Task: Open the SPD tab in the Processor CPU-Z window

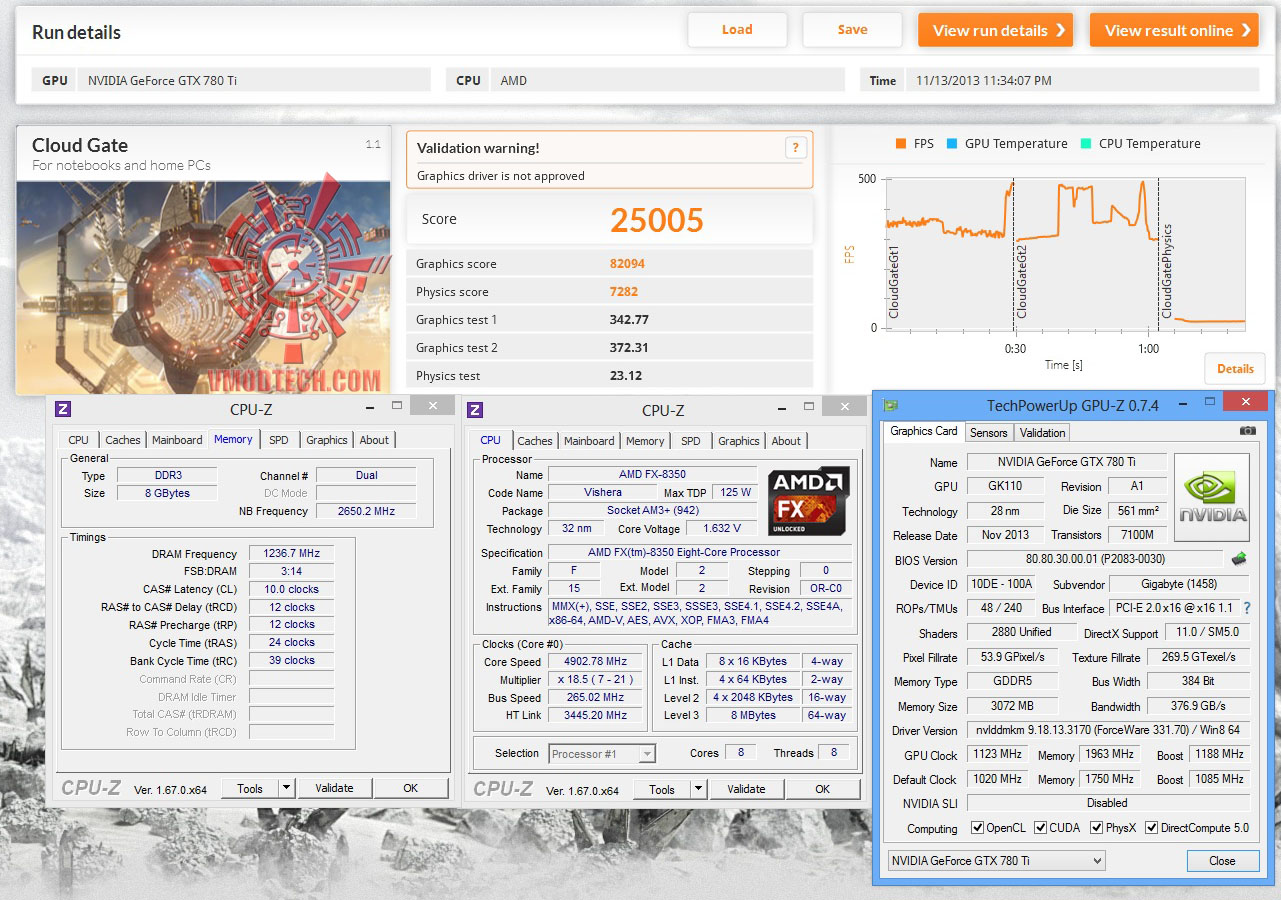Action: tap(691, 441)
